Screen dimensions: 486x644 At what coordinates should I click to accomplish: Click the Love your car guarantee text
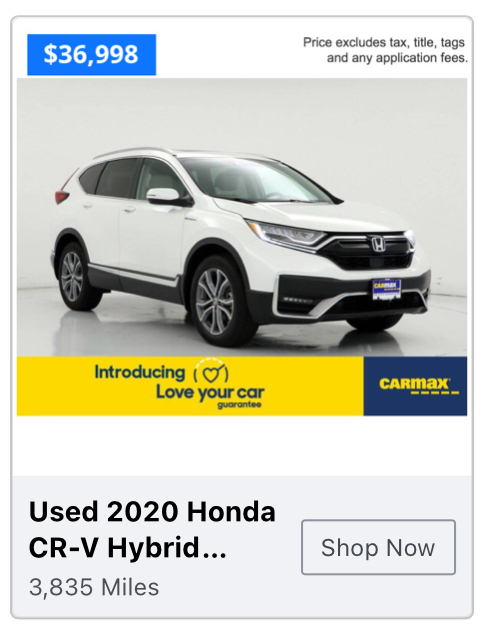click(210, 395)
